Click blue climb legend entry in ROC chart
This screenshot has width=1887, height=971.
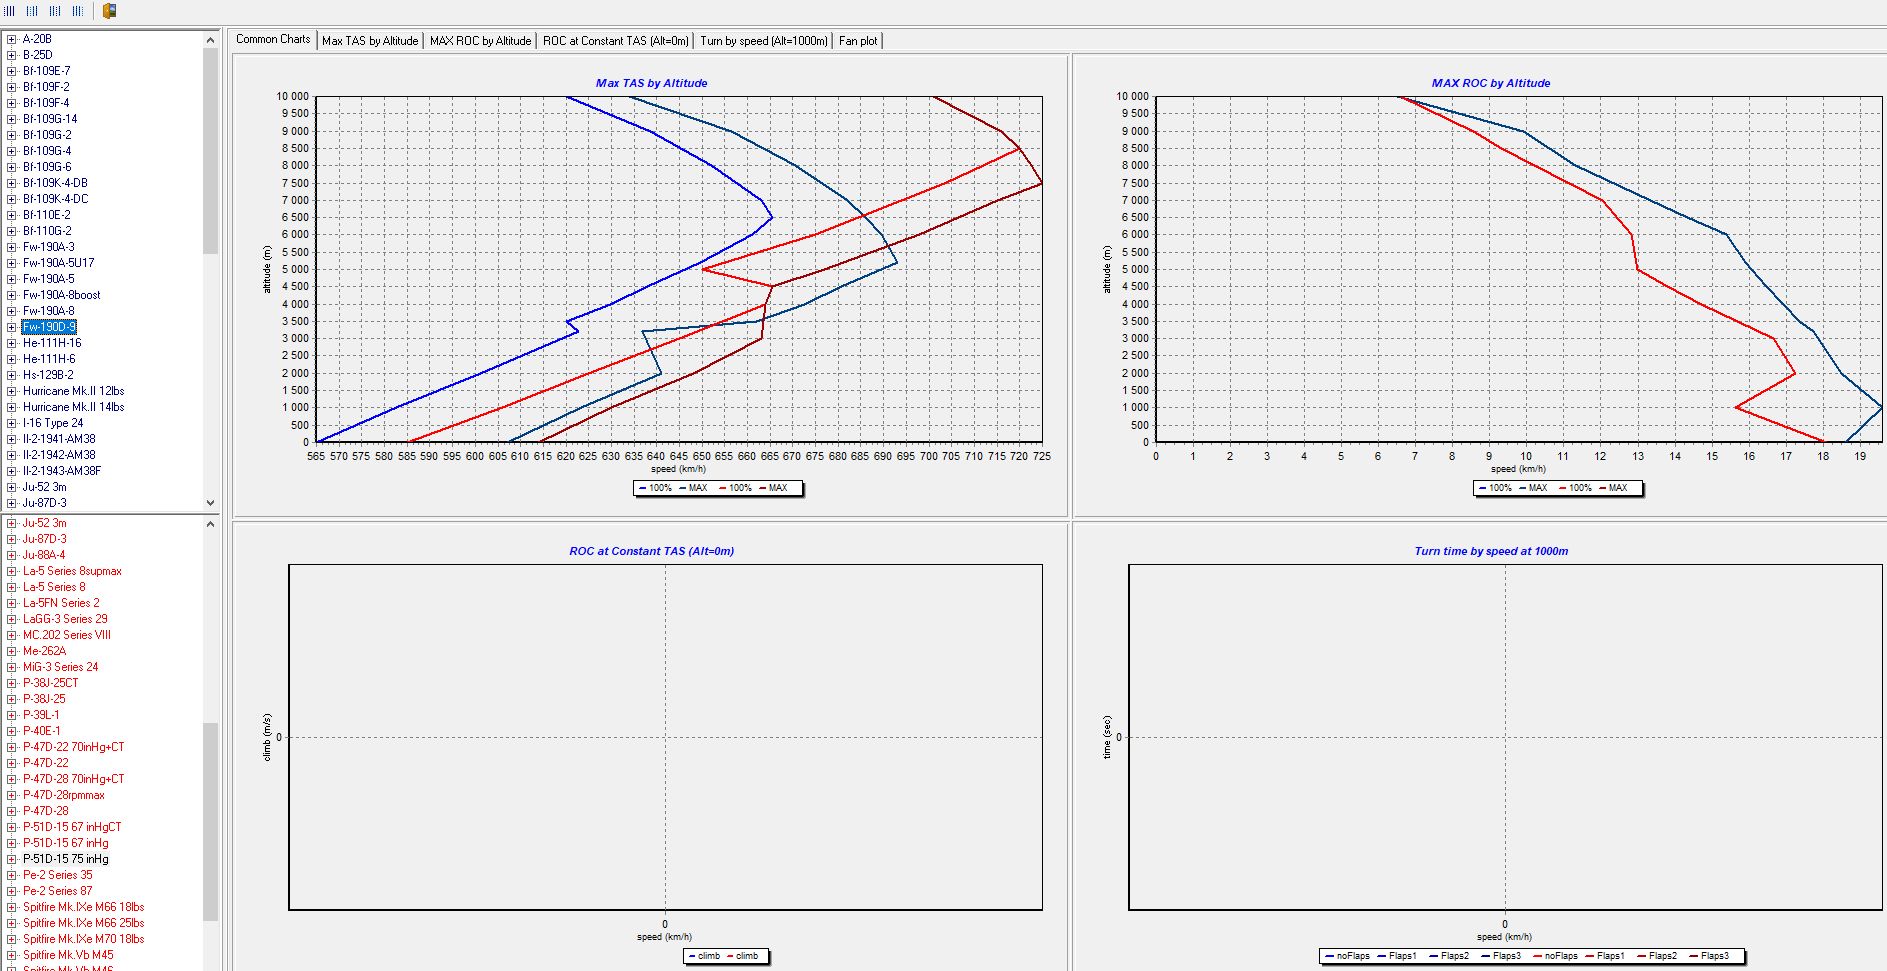pyautogui.click(x=704, y=956)
